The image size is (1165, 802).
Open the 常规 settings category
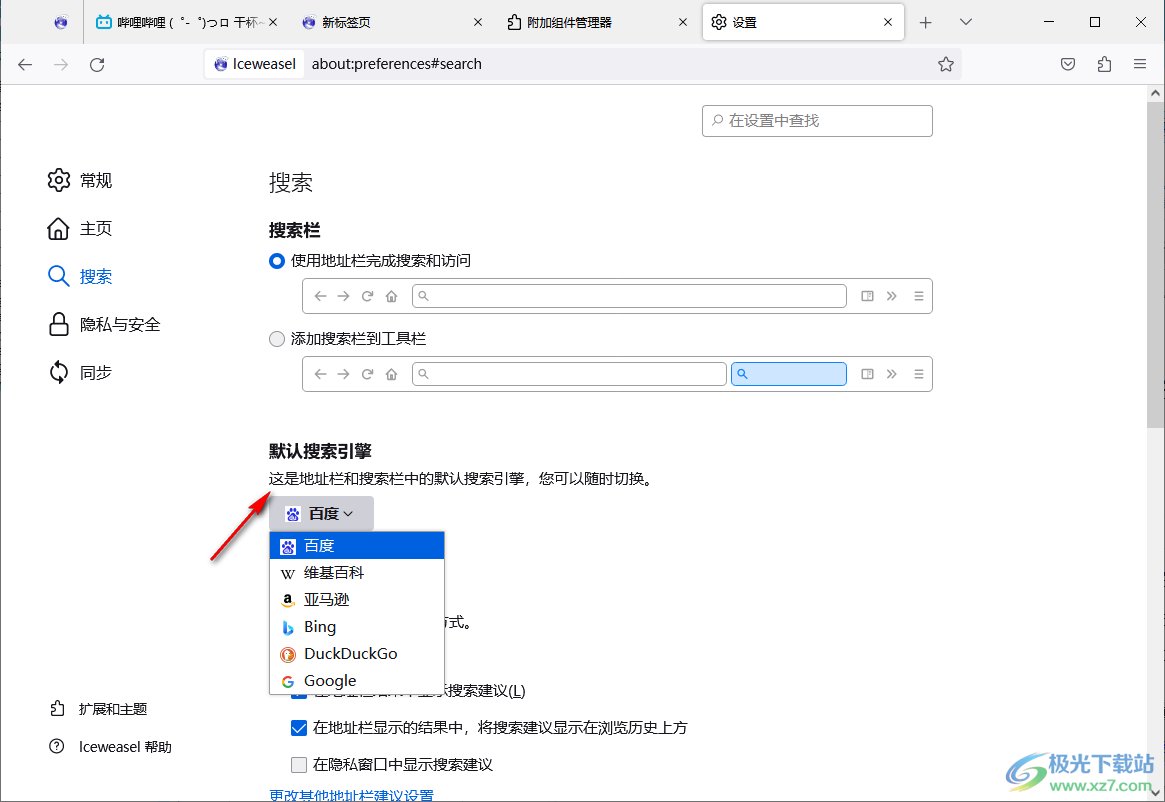79,181
